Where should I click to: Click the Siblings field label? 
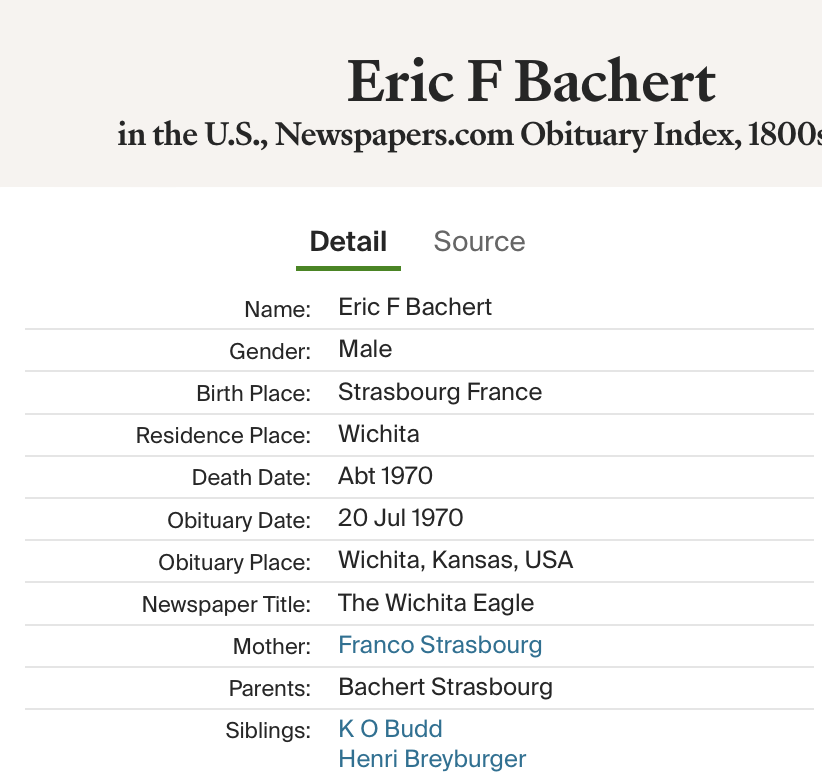(268, 731)
